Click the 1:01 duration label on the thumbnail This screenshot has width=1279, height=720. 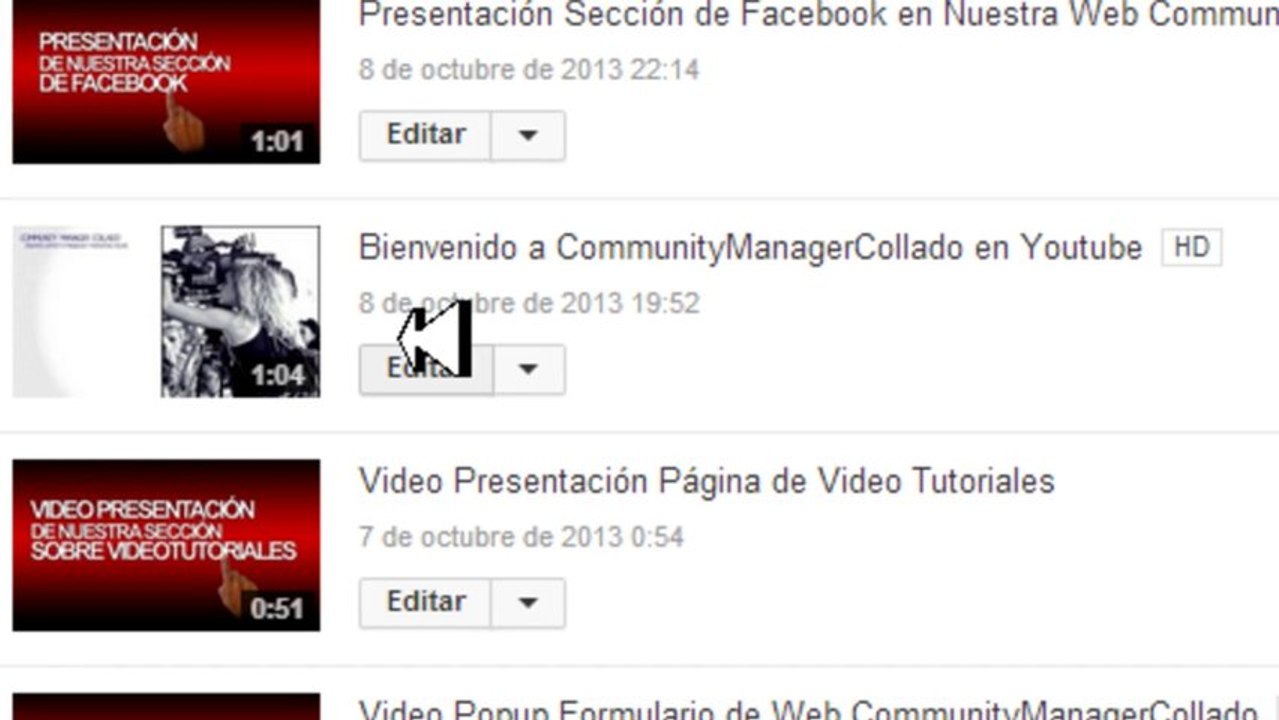click(278, 141)
